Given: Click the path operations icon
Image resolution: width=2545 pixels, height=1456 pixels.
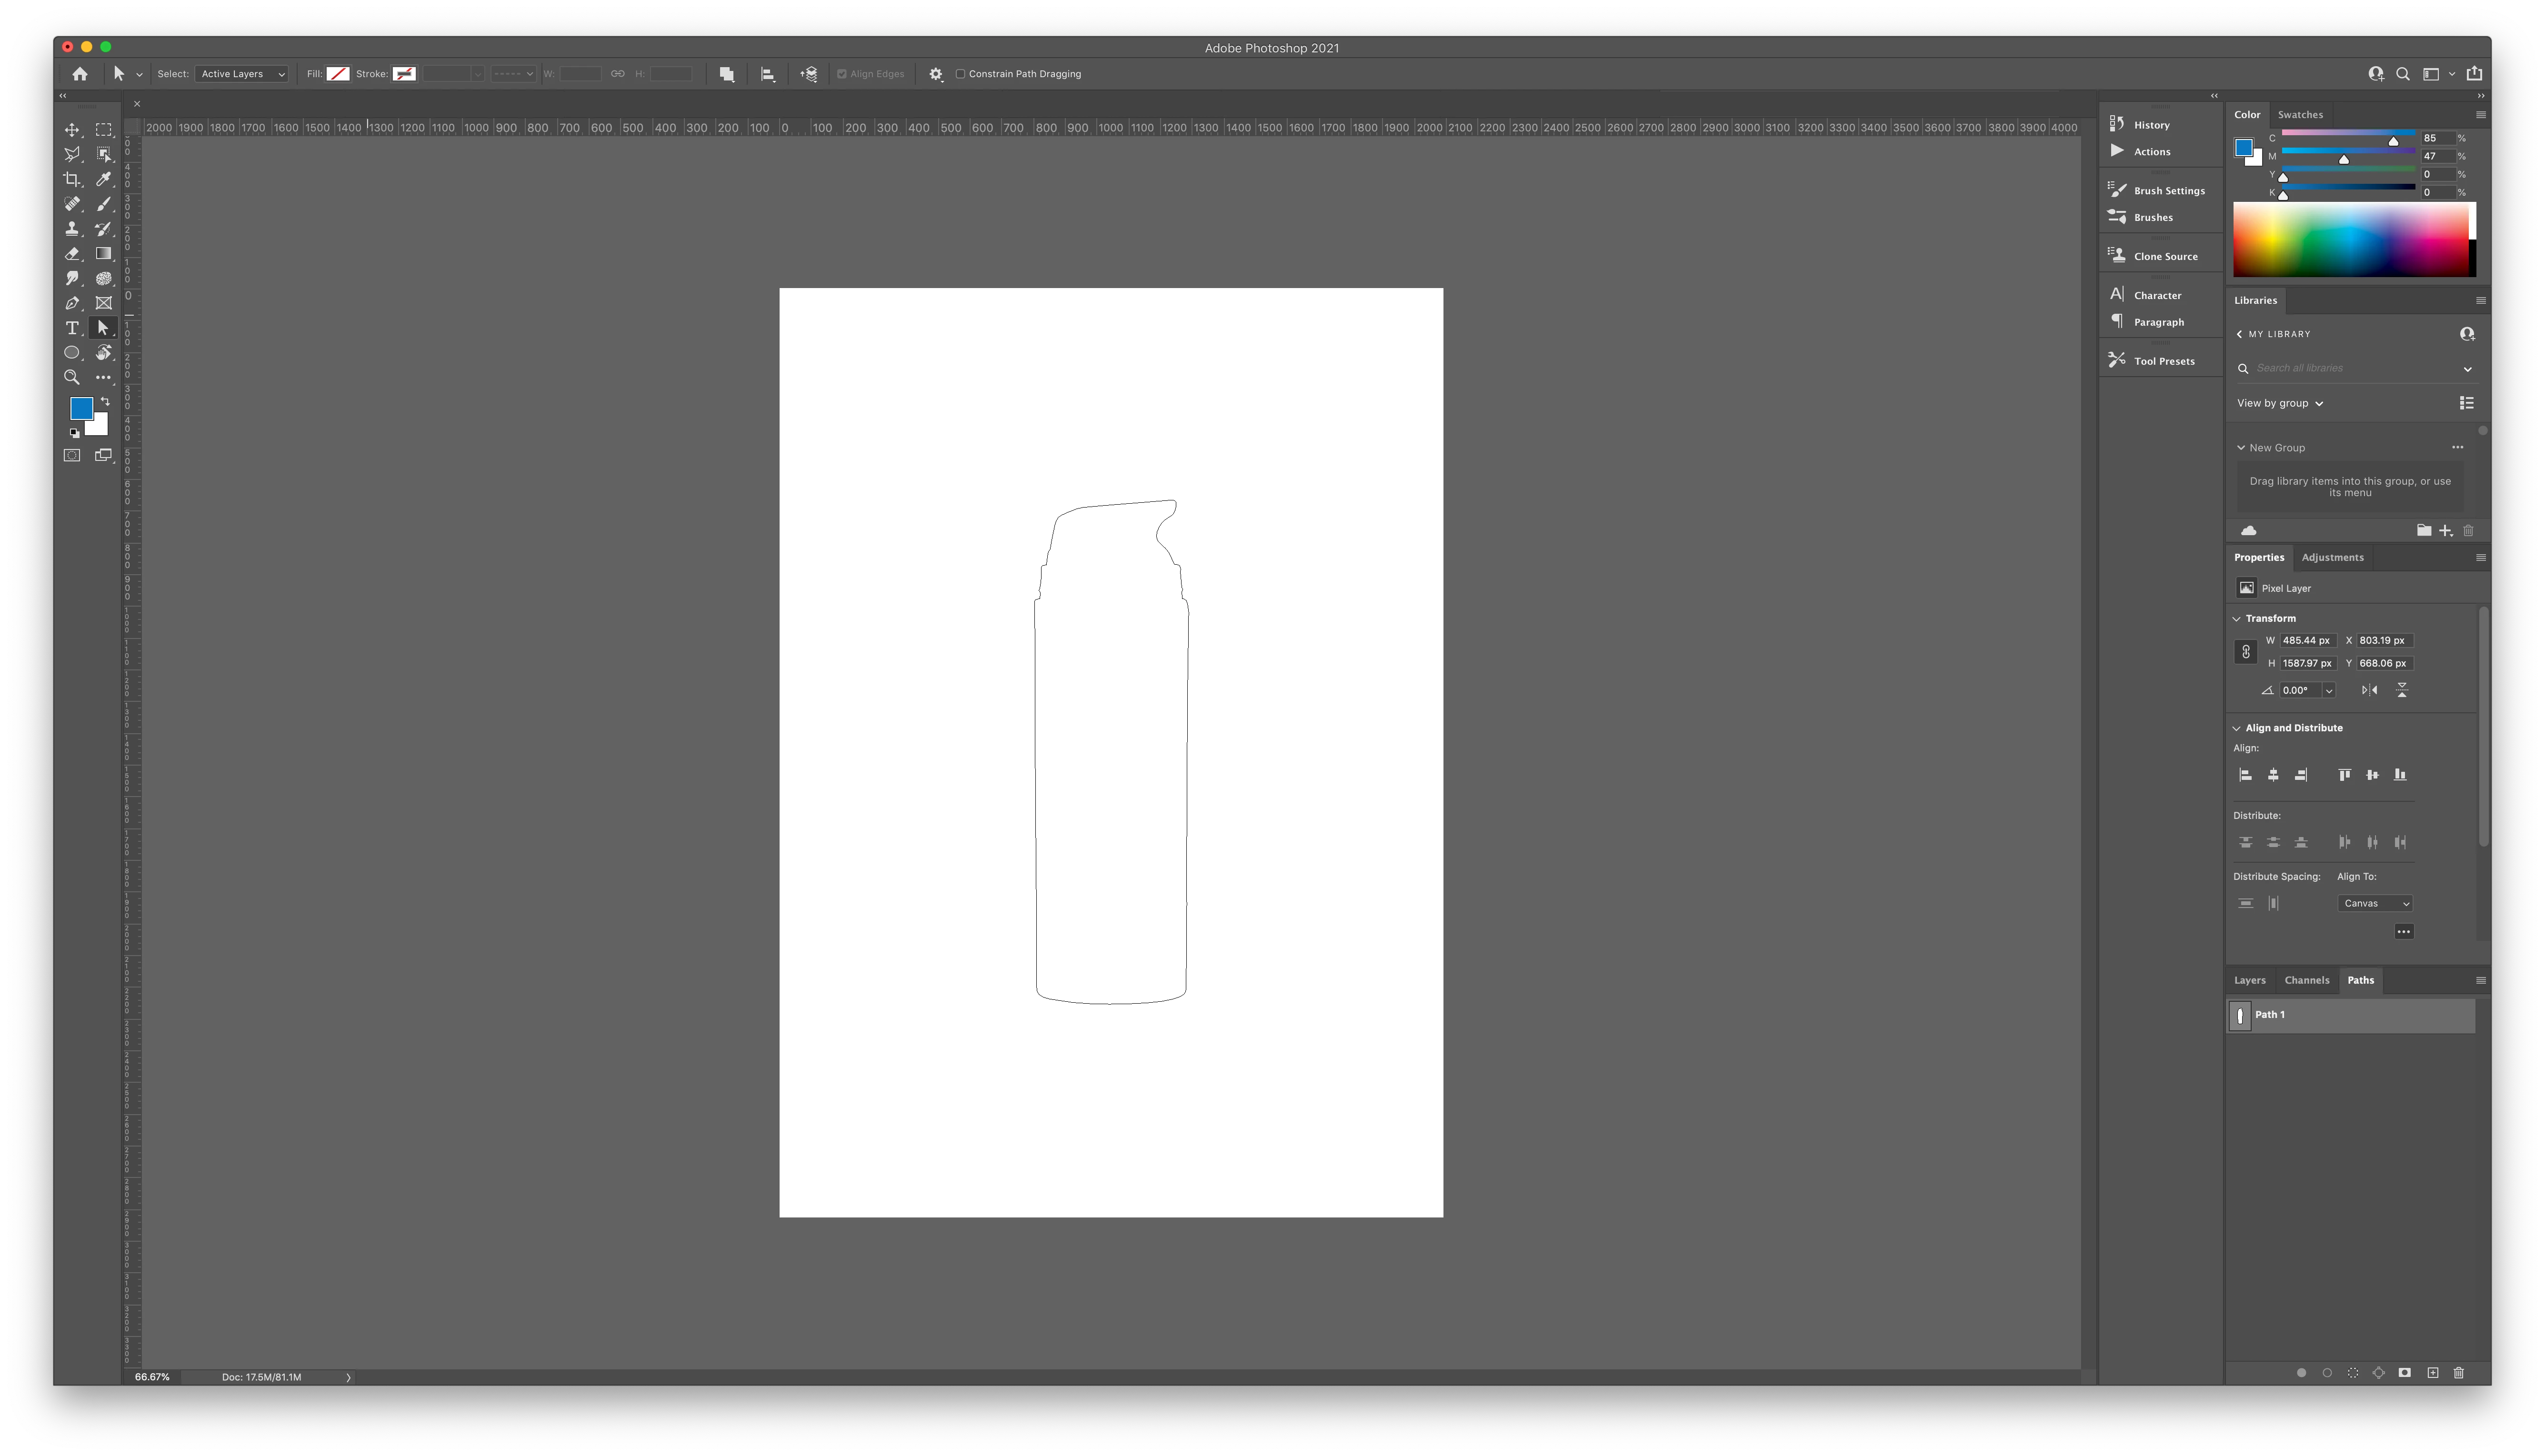Looking at the screenshot, I should point(727,74).
